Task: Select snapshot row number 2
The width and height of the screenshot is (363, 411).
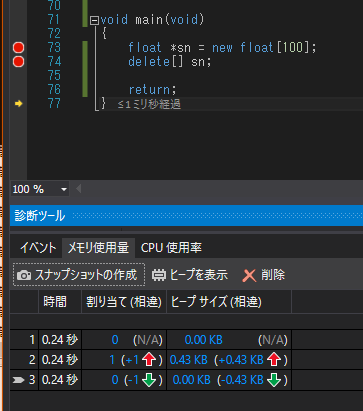Action: (32, 360)
